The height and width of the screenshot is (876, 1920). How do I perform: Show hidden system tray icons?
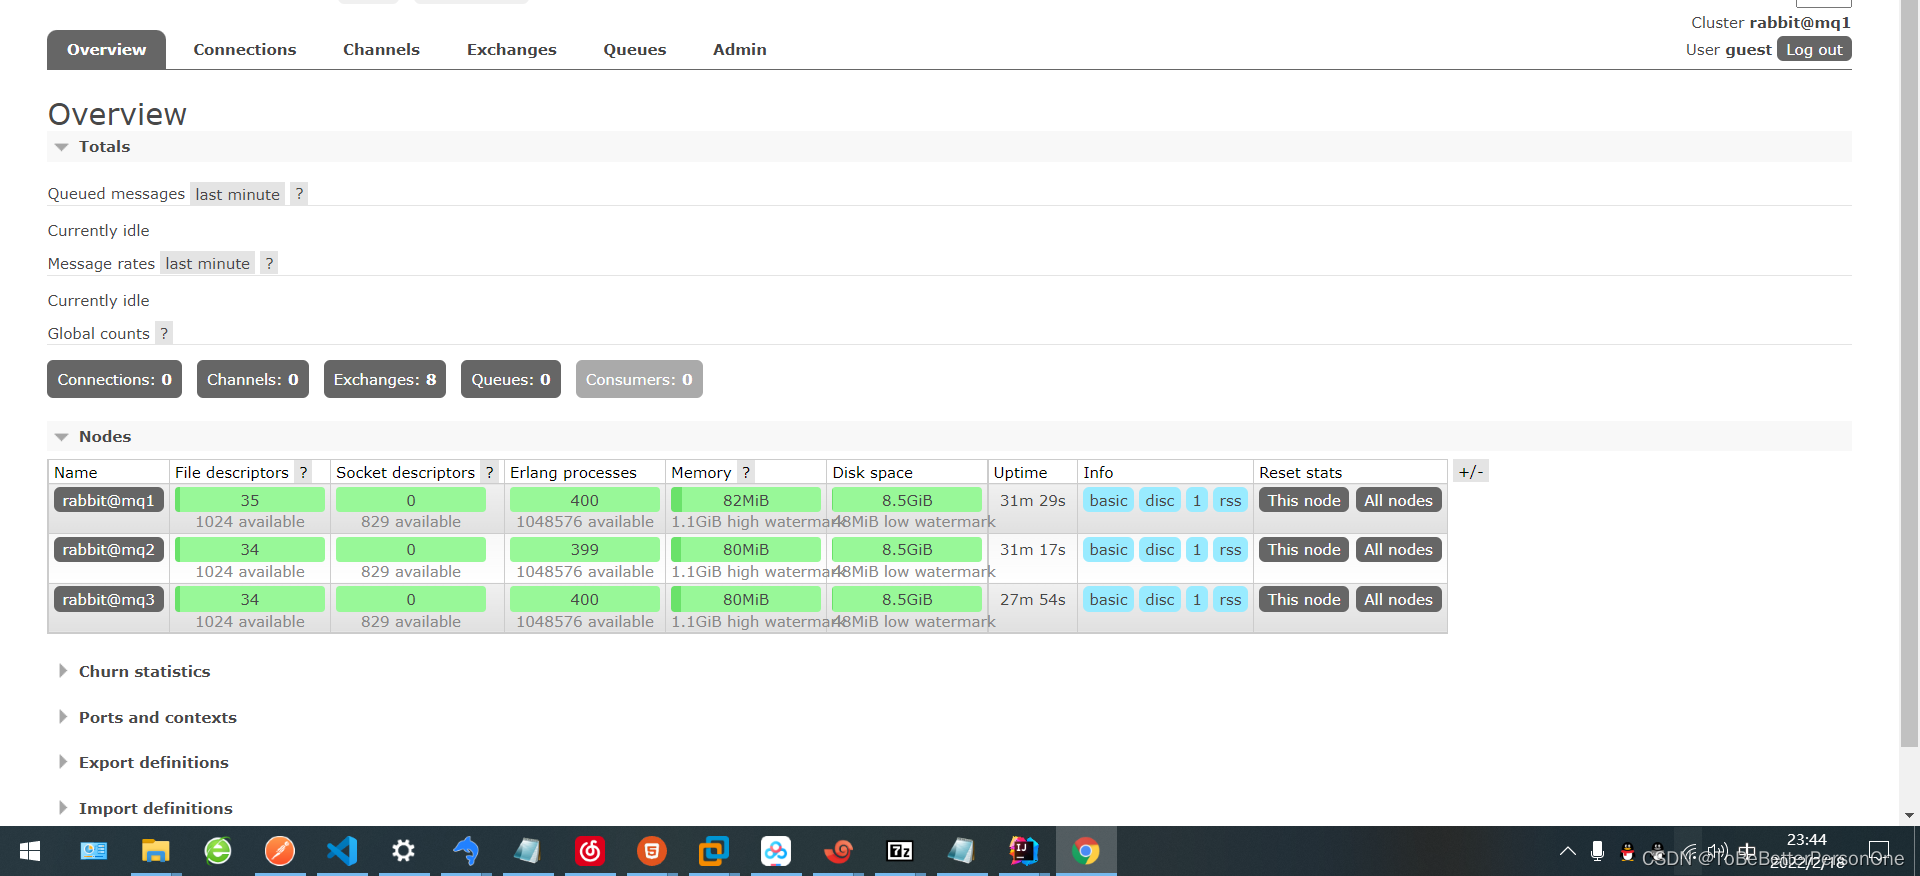tap(1568, 851)
